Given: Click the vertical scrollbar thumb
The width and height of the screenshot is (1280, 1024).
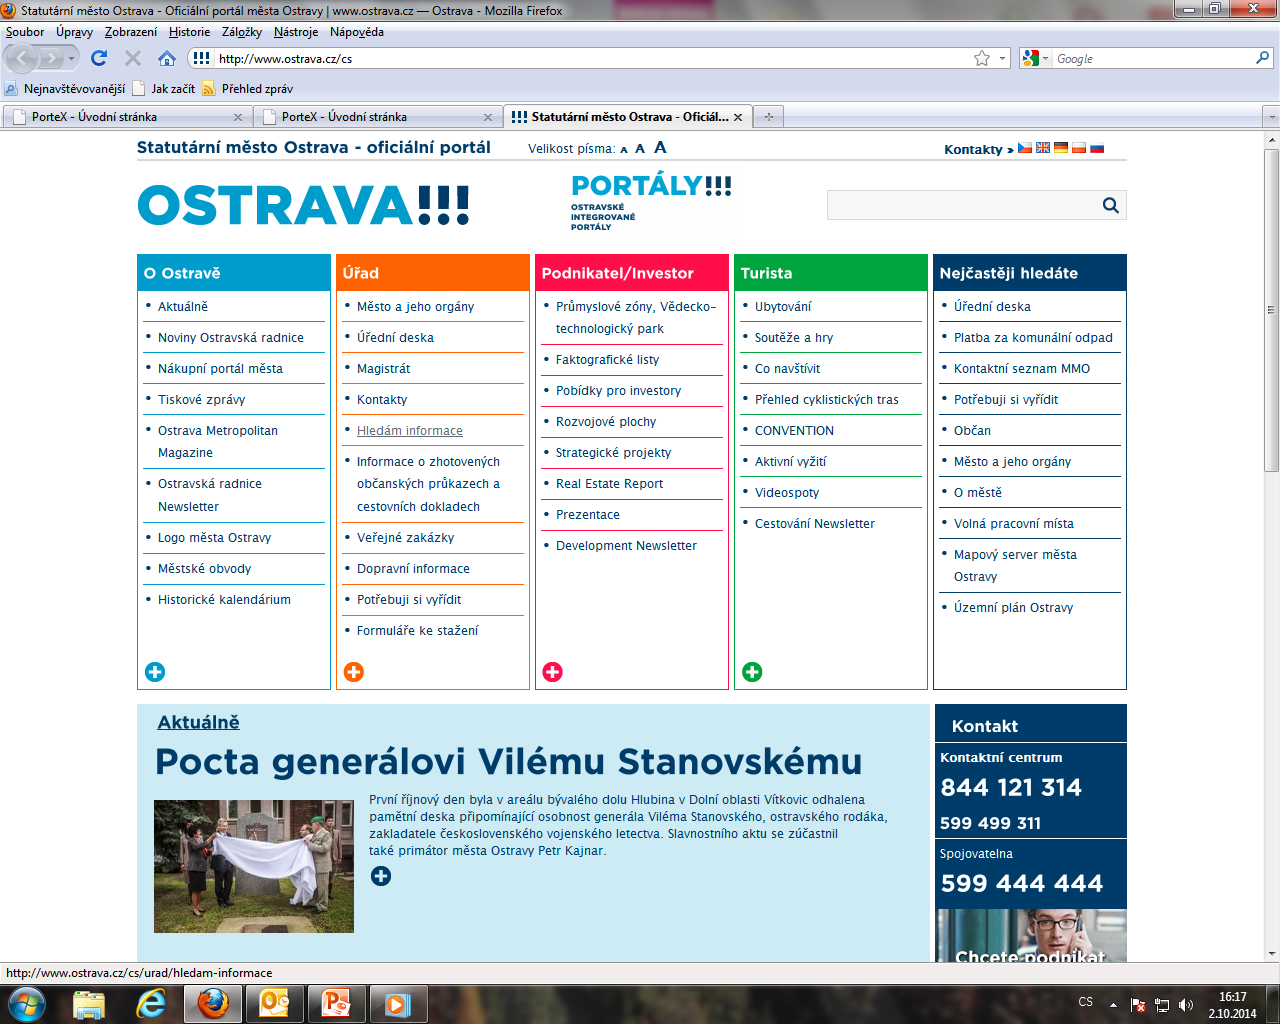Looking at the screenshot, I should coord(1271,310).
